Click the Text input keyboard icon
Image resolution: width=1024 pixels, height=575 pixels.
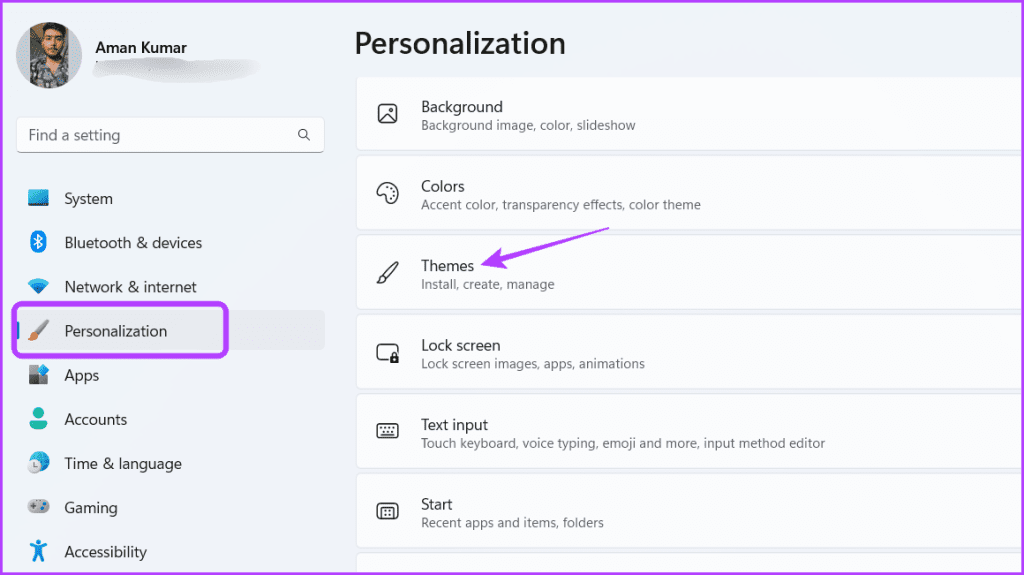(x=387, y=431)
